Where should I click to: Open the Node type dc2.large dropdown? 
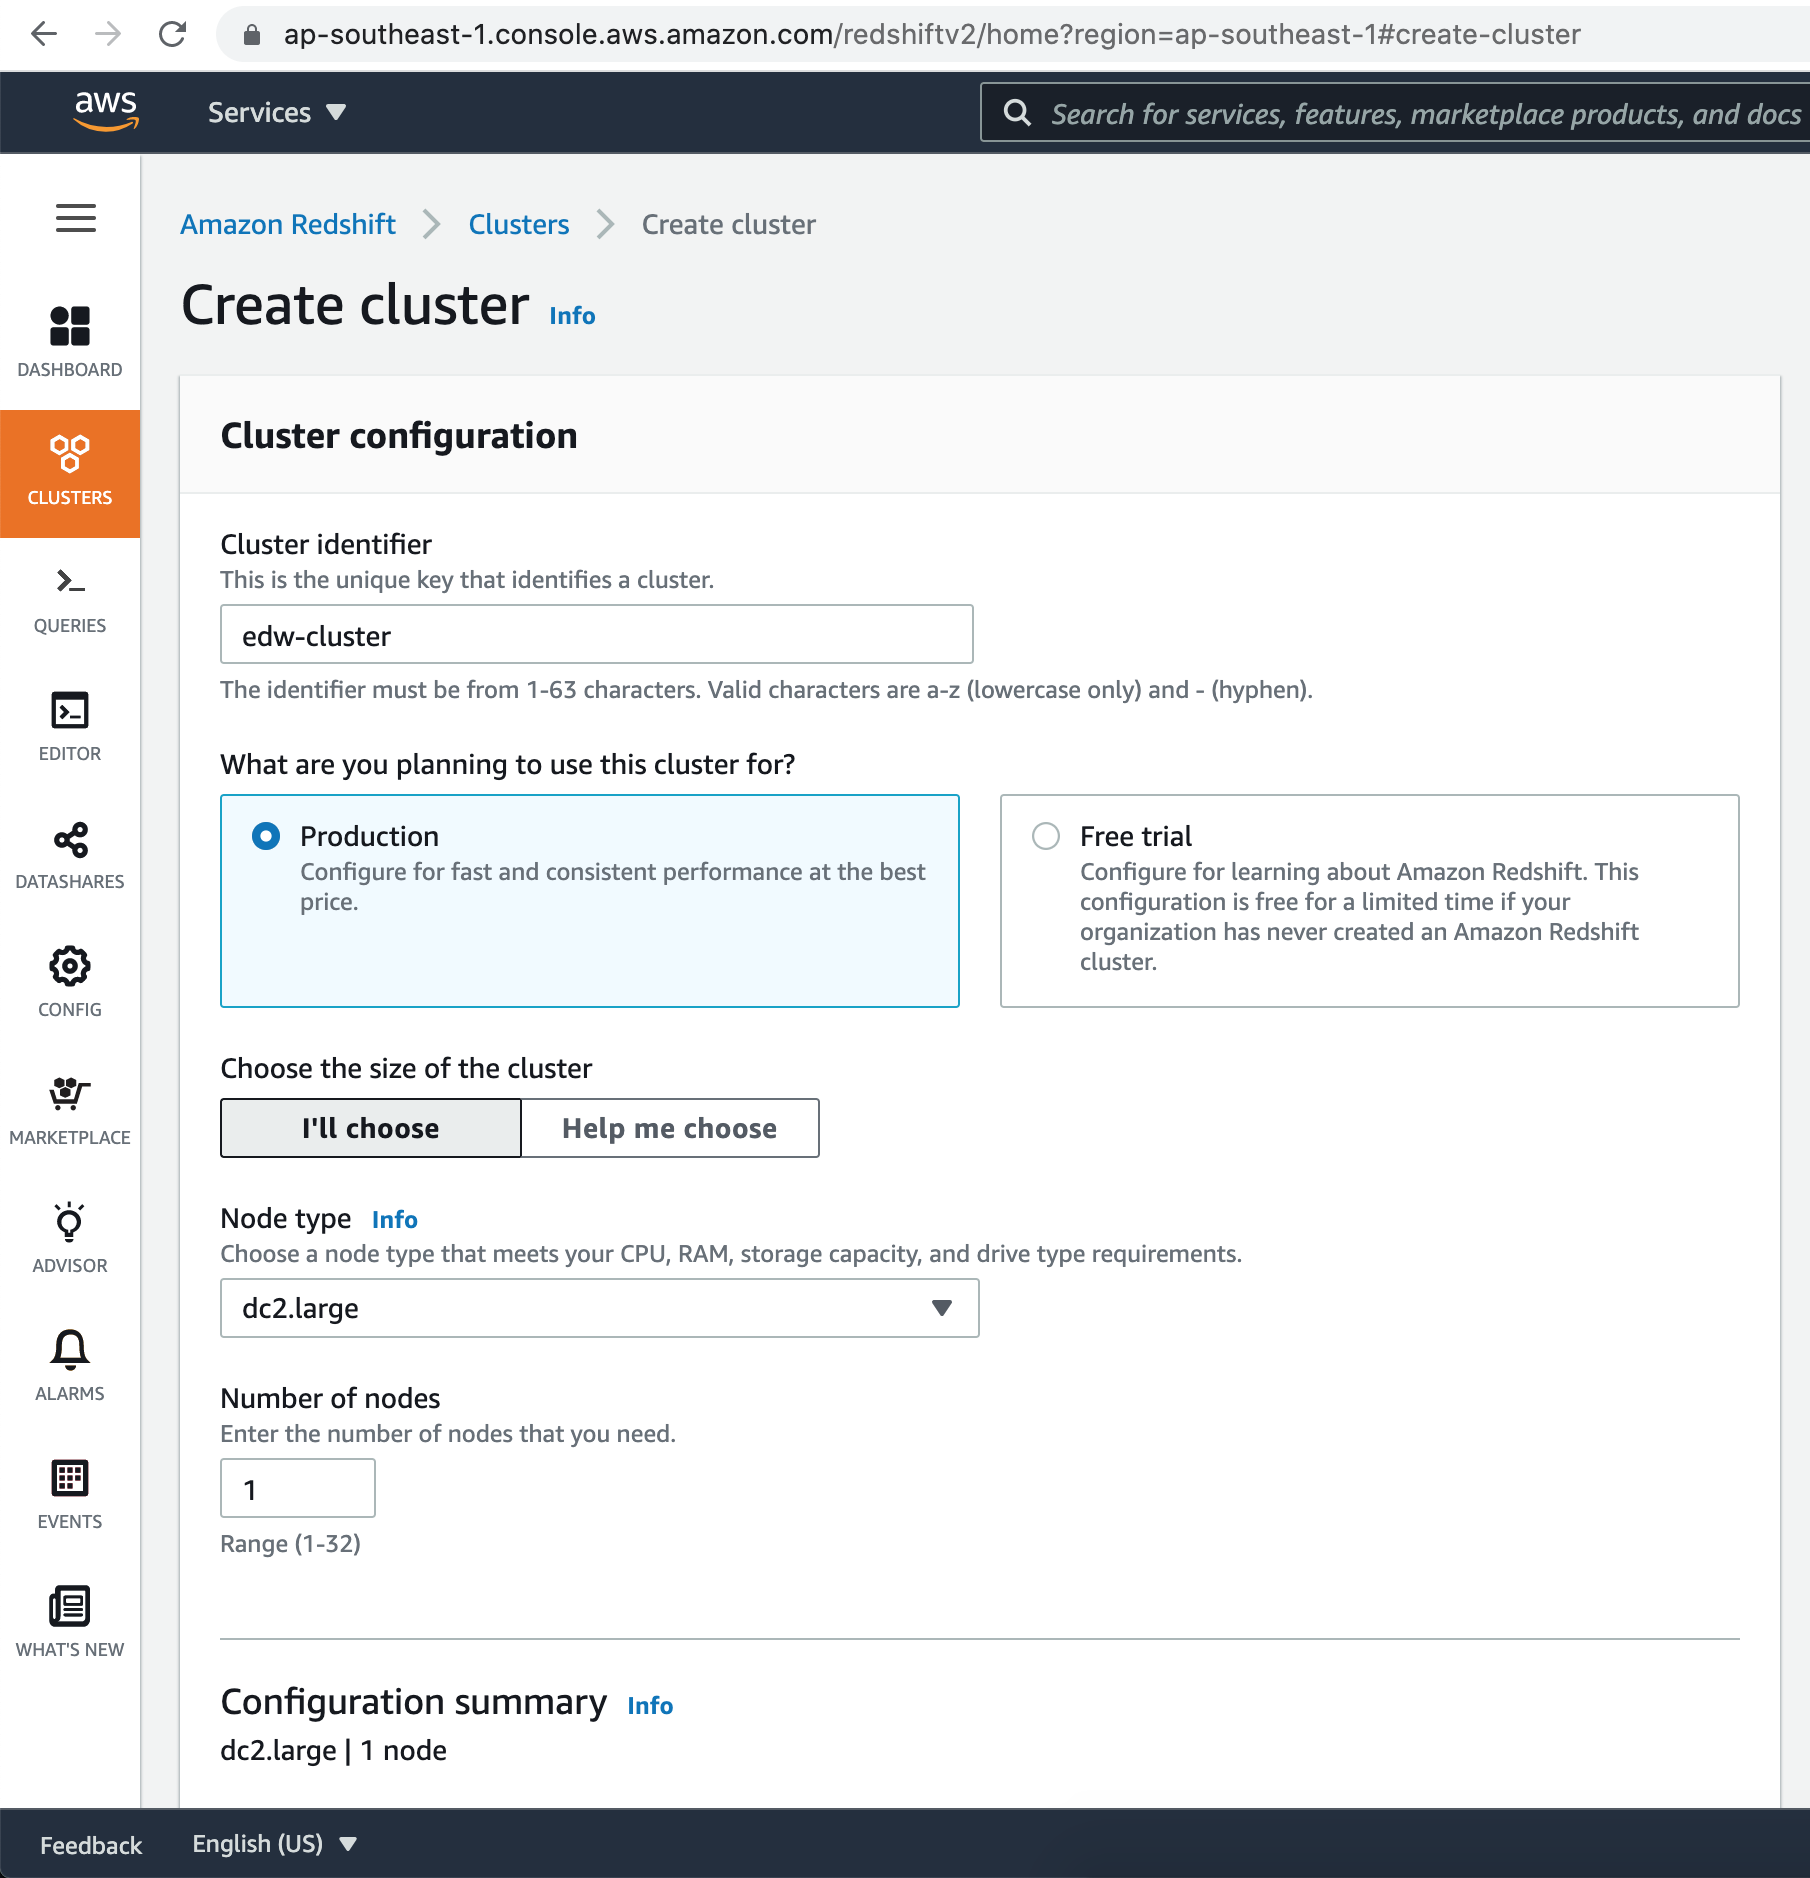(600, 1308)
